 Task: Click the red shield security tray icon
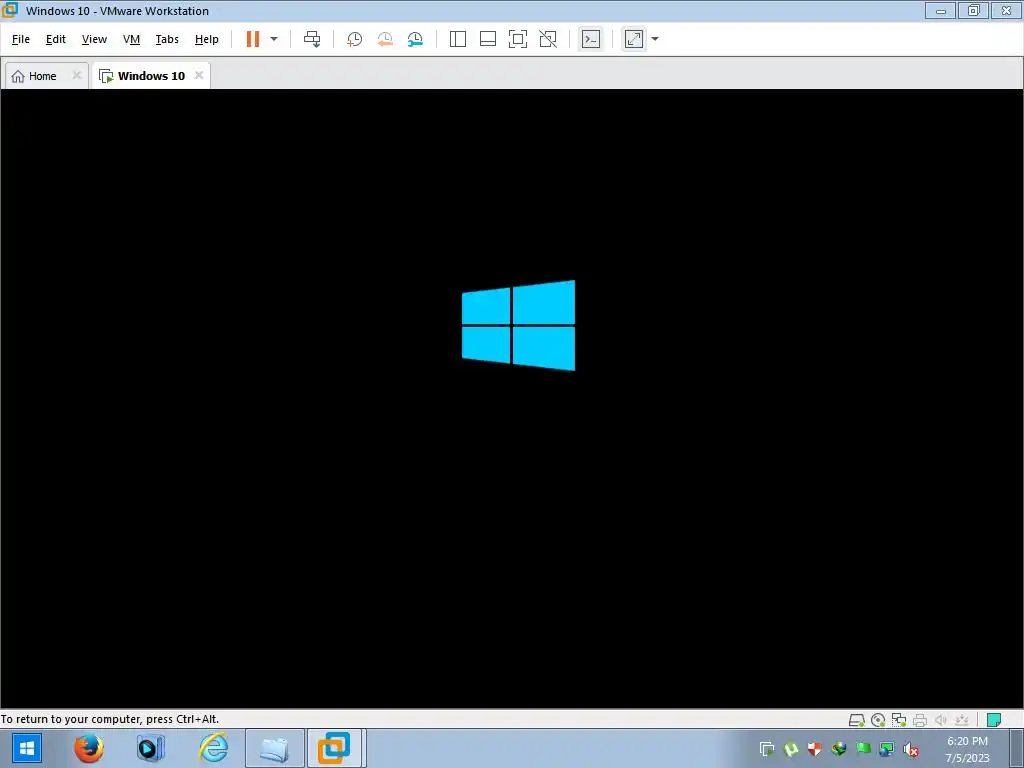point(814,749)
